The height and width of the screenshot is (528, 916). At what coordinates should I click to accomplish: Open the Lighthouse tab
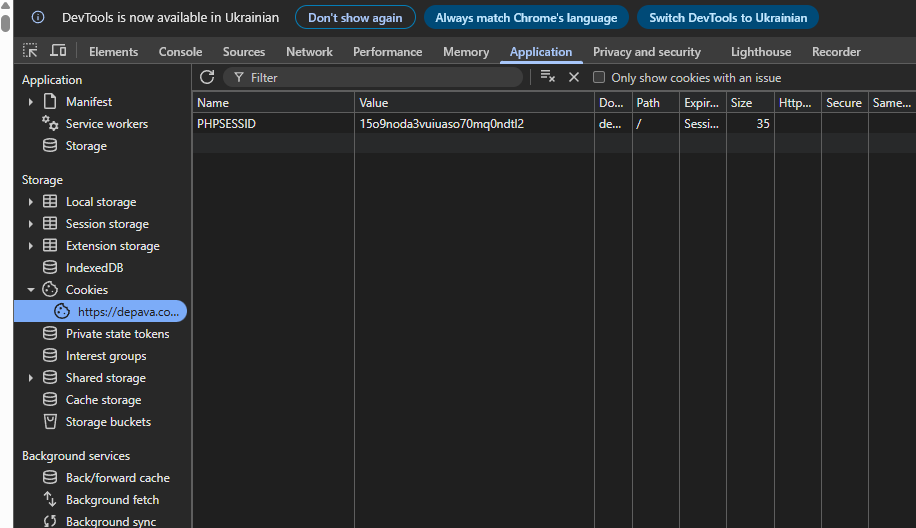tap(761, 51)
